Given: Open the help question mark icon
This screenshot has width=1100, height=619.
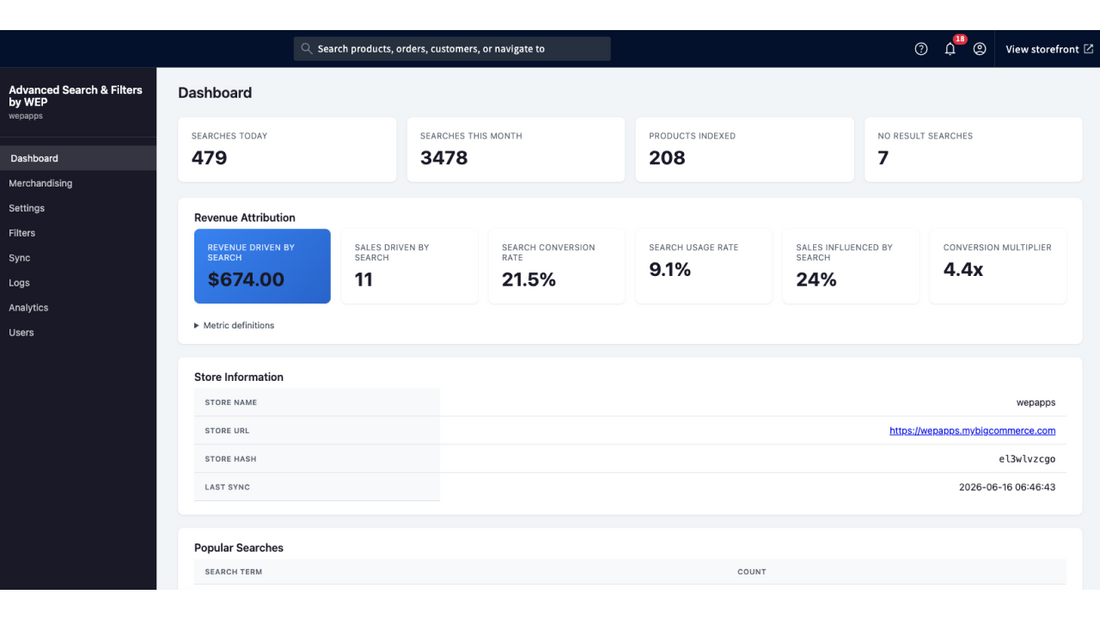Looking at the screenshot, I should (921, 49).
